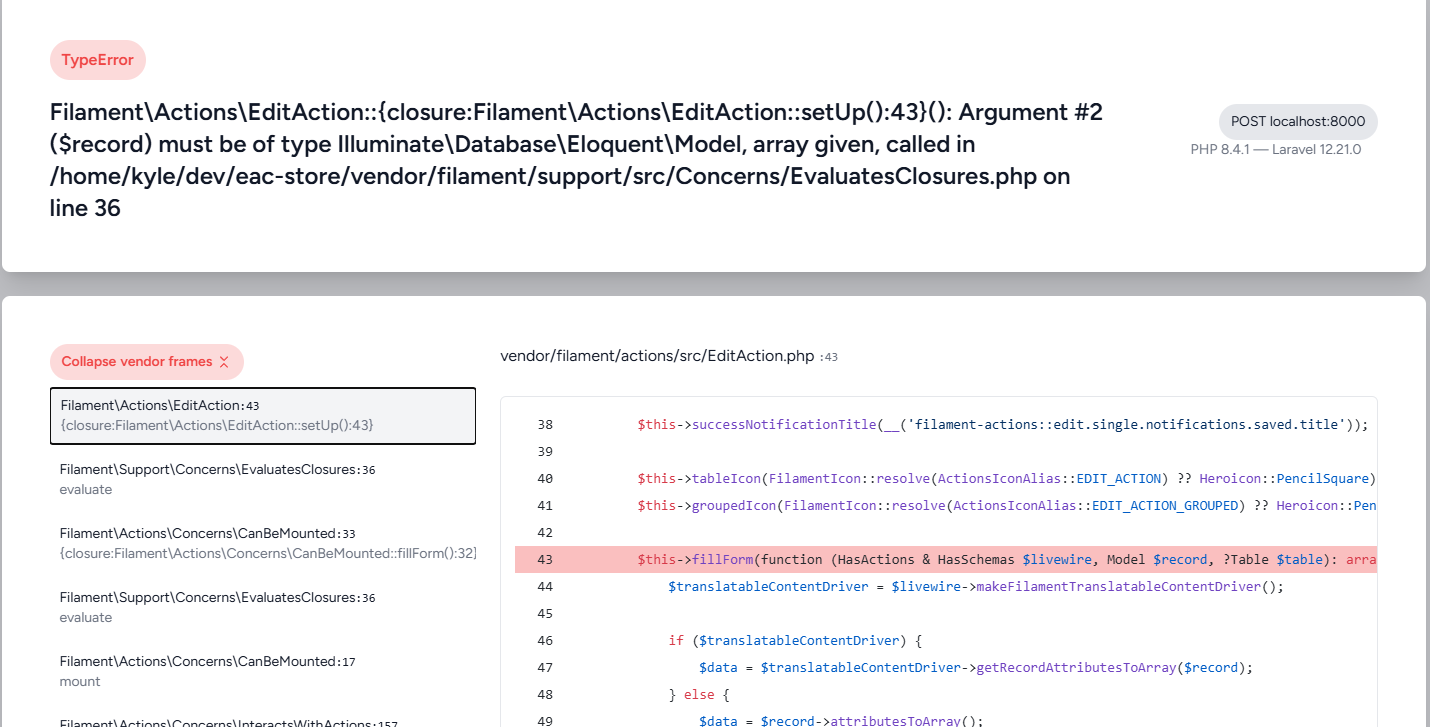1430x727 pixels.
Task: Click the "} else {" code on line 48
Action: 698,695
